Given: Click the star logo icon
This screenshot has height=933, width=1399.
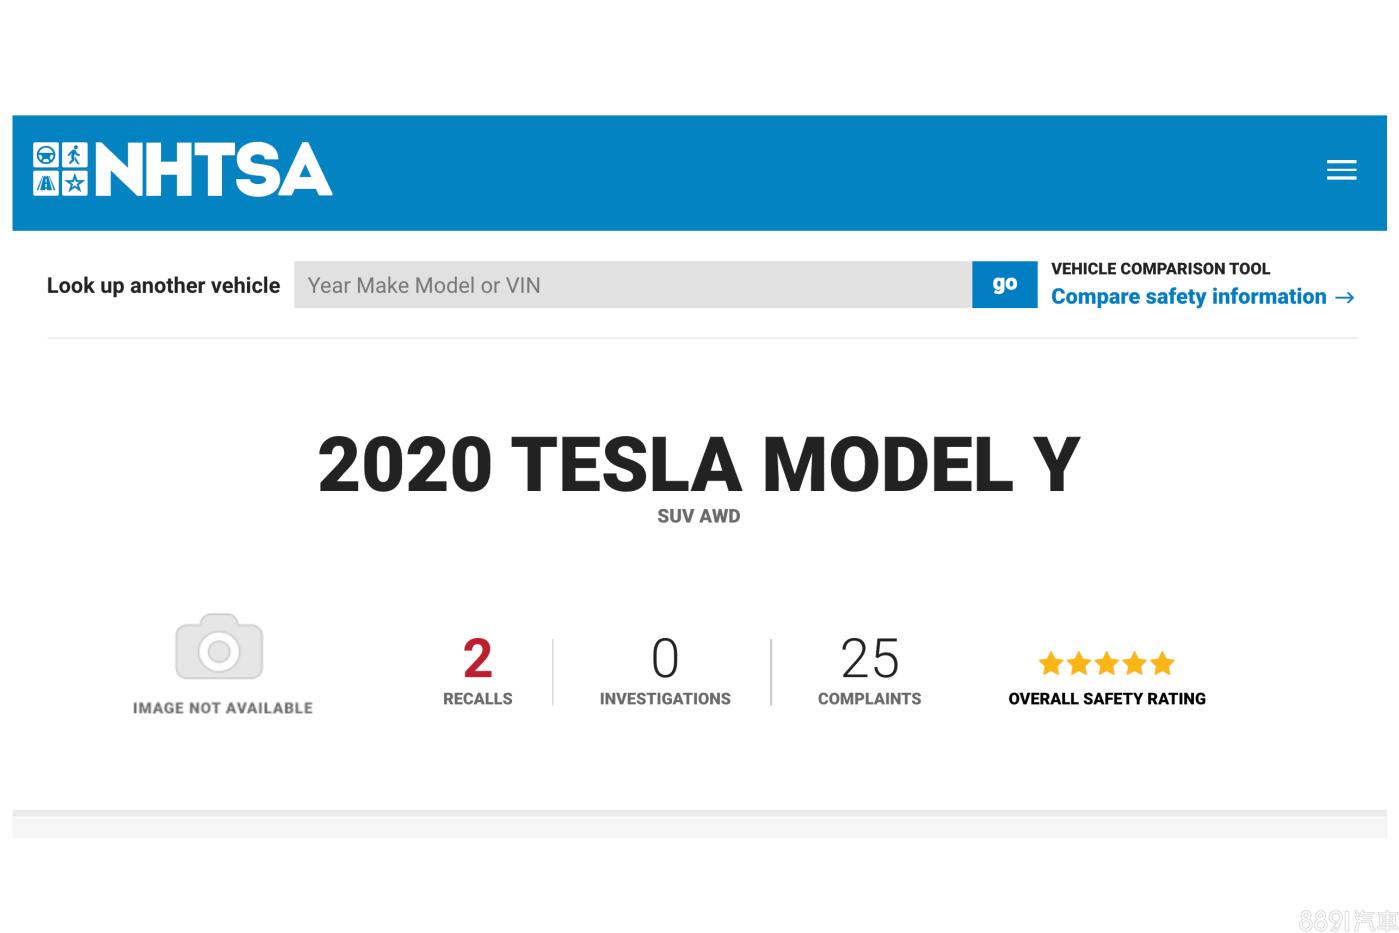Looking at the screenshot, I should (x=75, y=183).
